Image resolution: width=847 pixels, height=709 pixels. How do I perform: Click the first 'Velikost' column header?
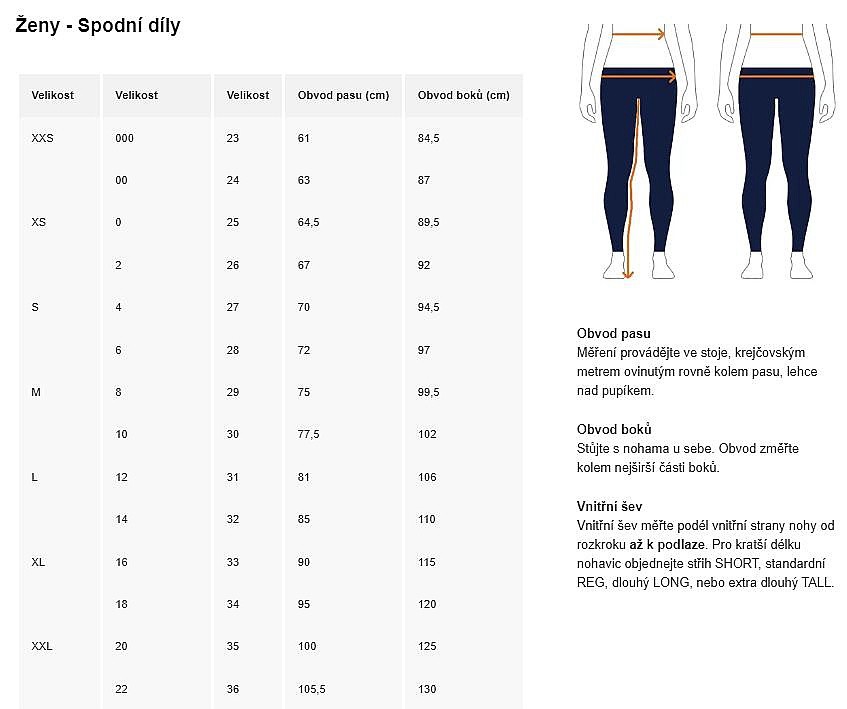coord(52,95)
